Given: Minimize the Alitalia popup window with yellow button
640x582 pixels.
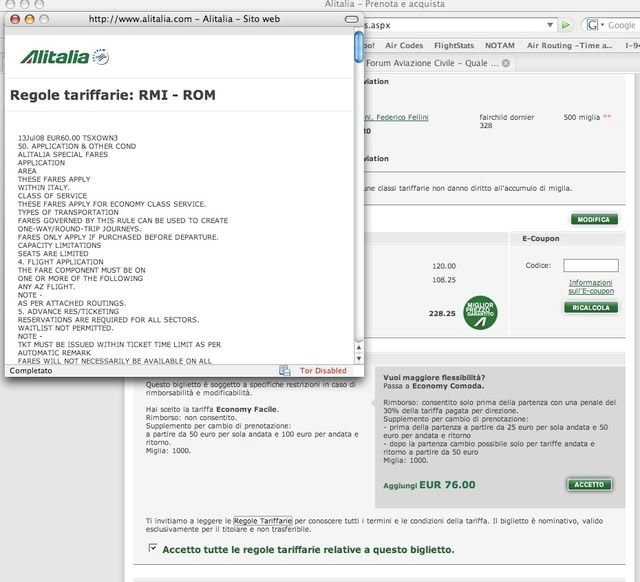Looking at the screenshot, I should [29, 19].
